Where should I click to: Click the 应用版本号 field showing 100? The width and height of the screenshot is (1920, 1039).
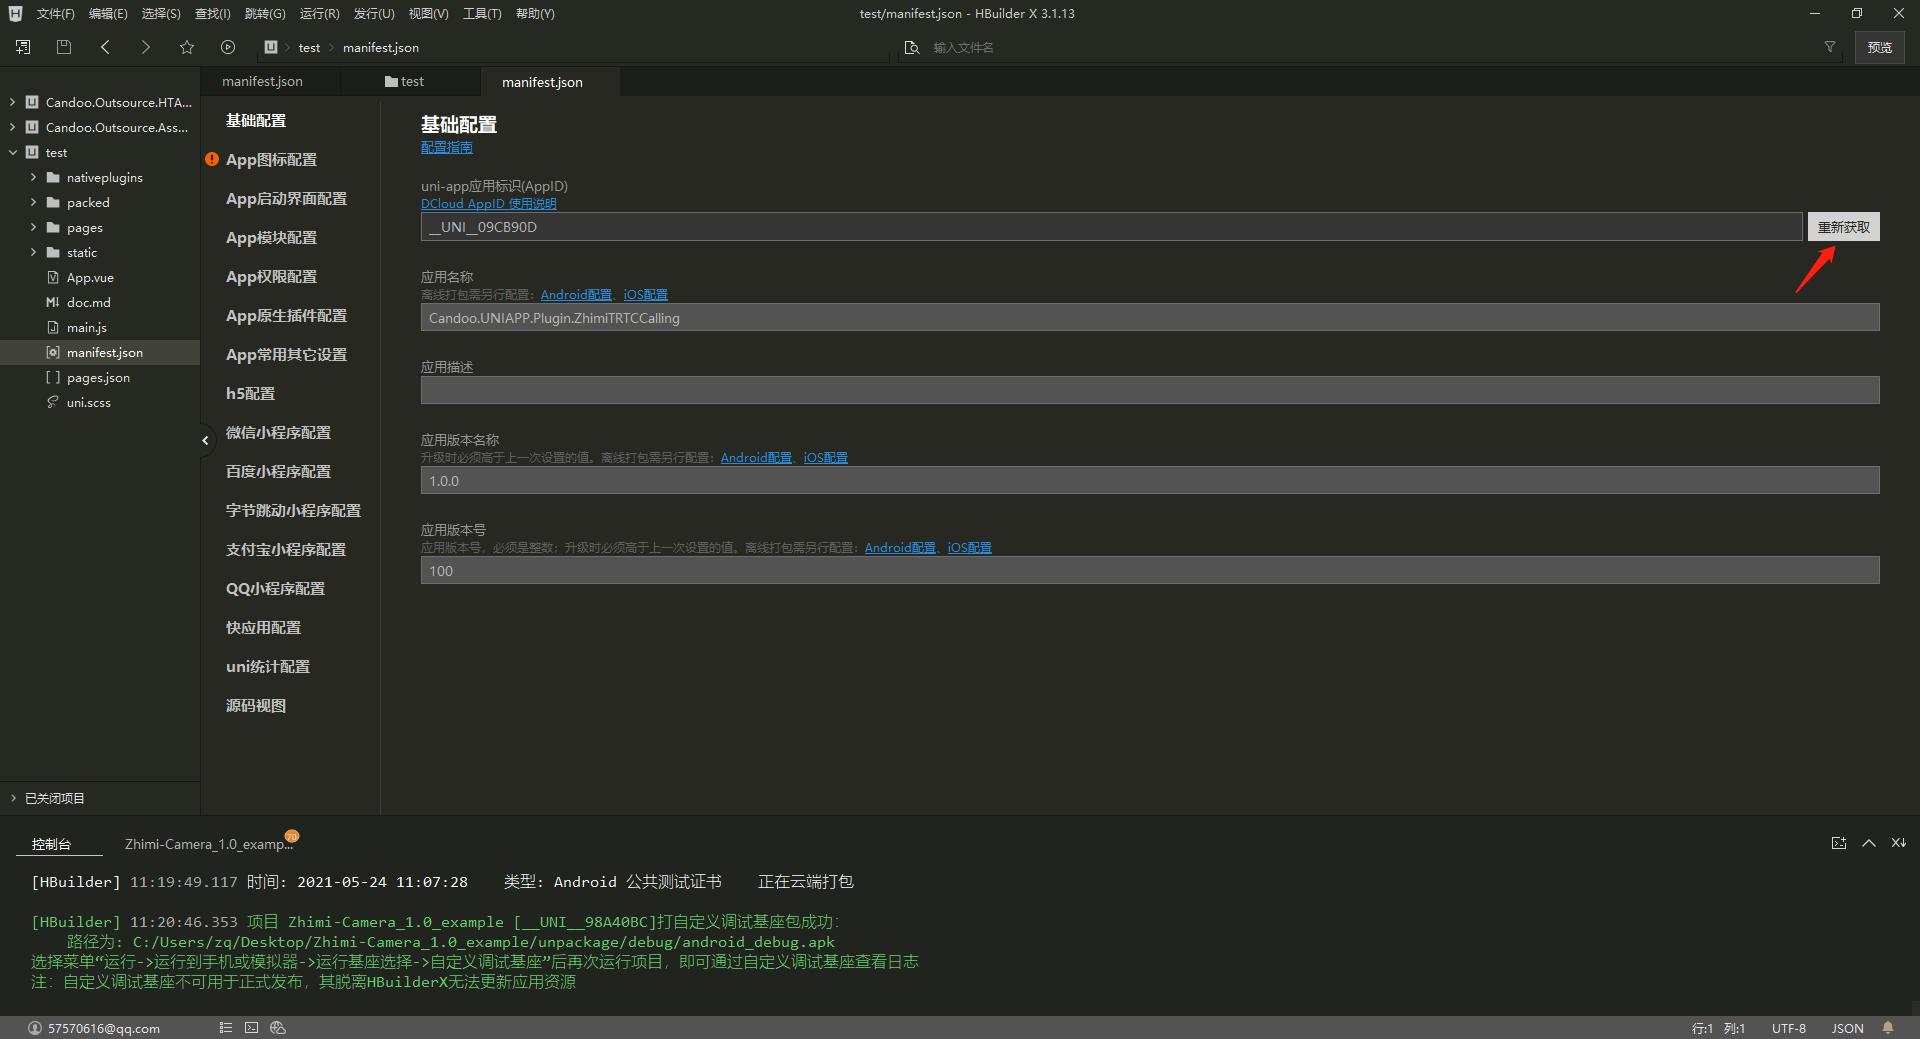pos(1150,571)
